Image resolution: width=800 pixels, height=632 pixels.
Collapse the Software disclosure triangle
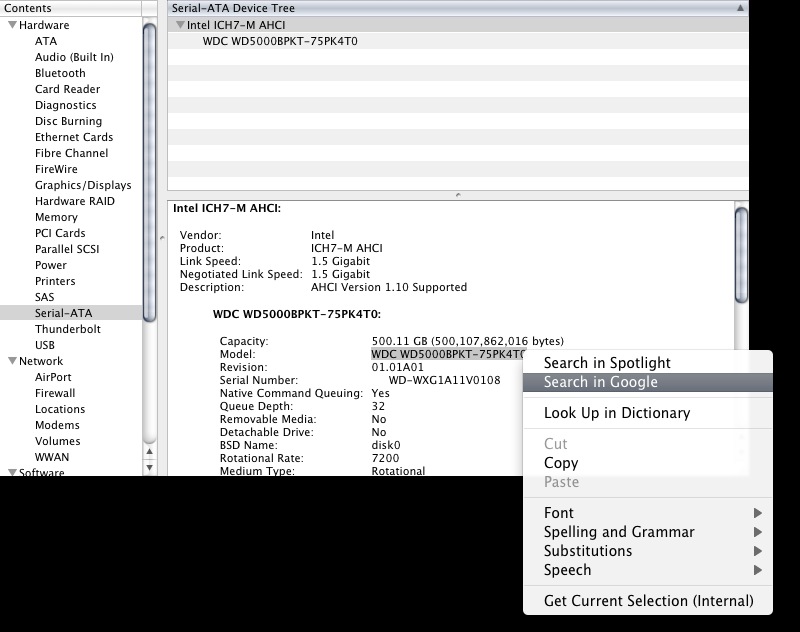[x=12, y=472]
